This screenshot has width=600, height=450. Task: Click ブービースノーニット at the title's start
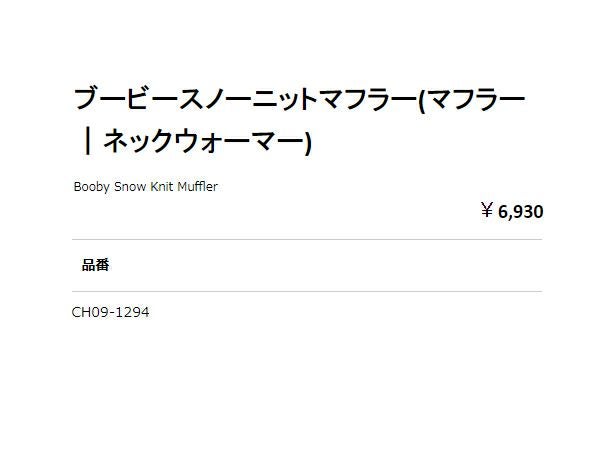(x=195, y=99)
